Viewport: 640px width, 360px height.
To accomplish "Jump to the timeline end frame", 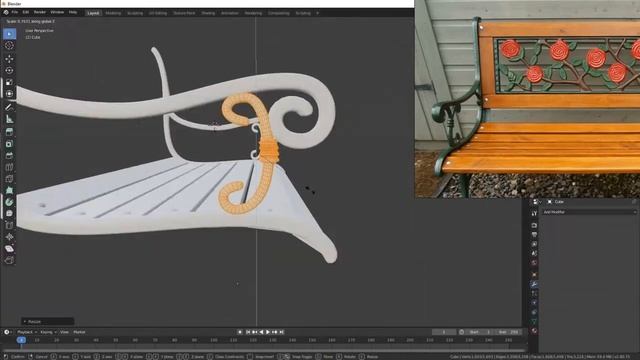I will tap(282, 332).
